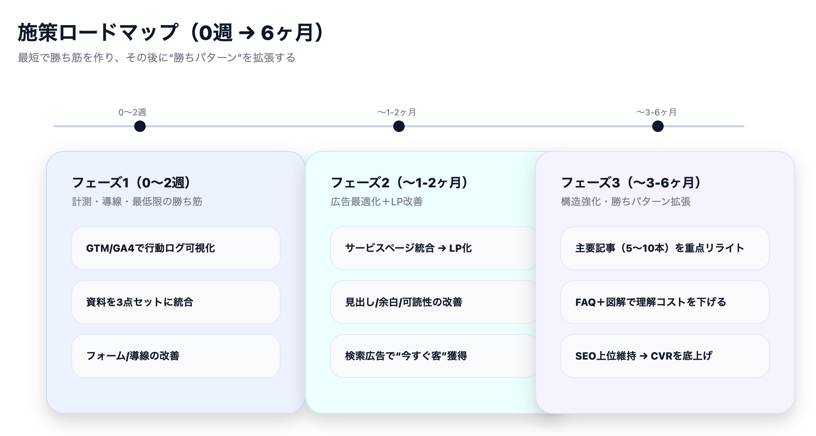Select the 資料を3点セットに統合 item

point(175,302)
